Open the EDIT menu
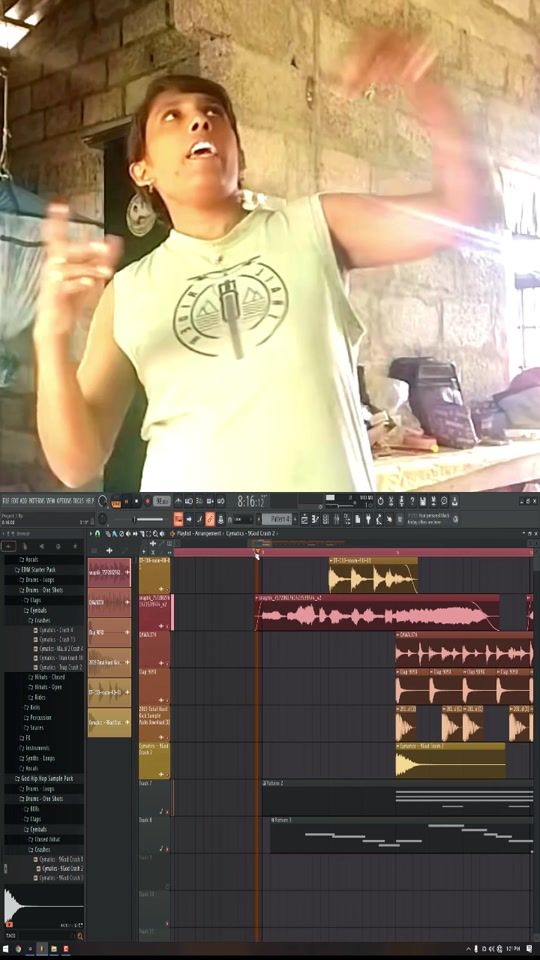540x960 pixels. (13, 500)
